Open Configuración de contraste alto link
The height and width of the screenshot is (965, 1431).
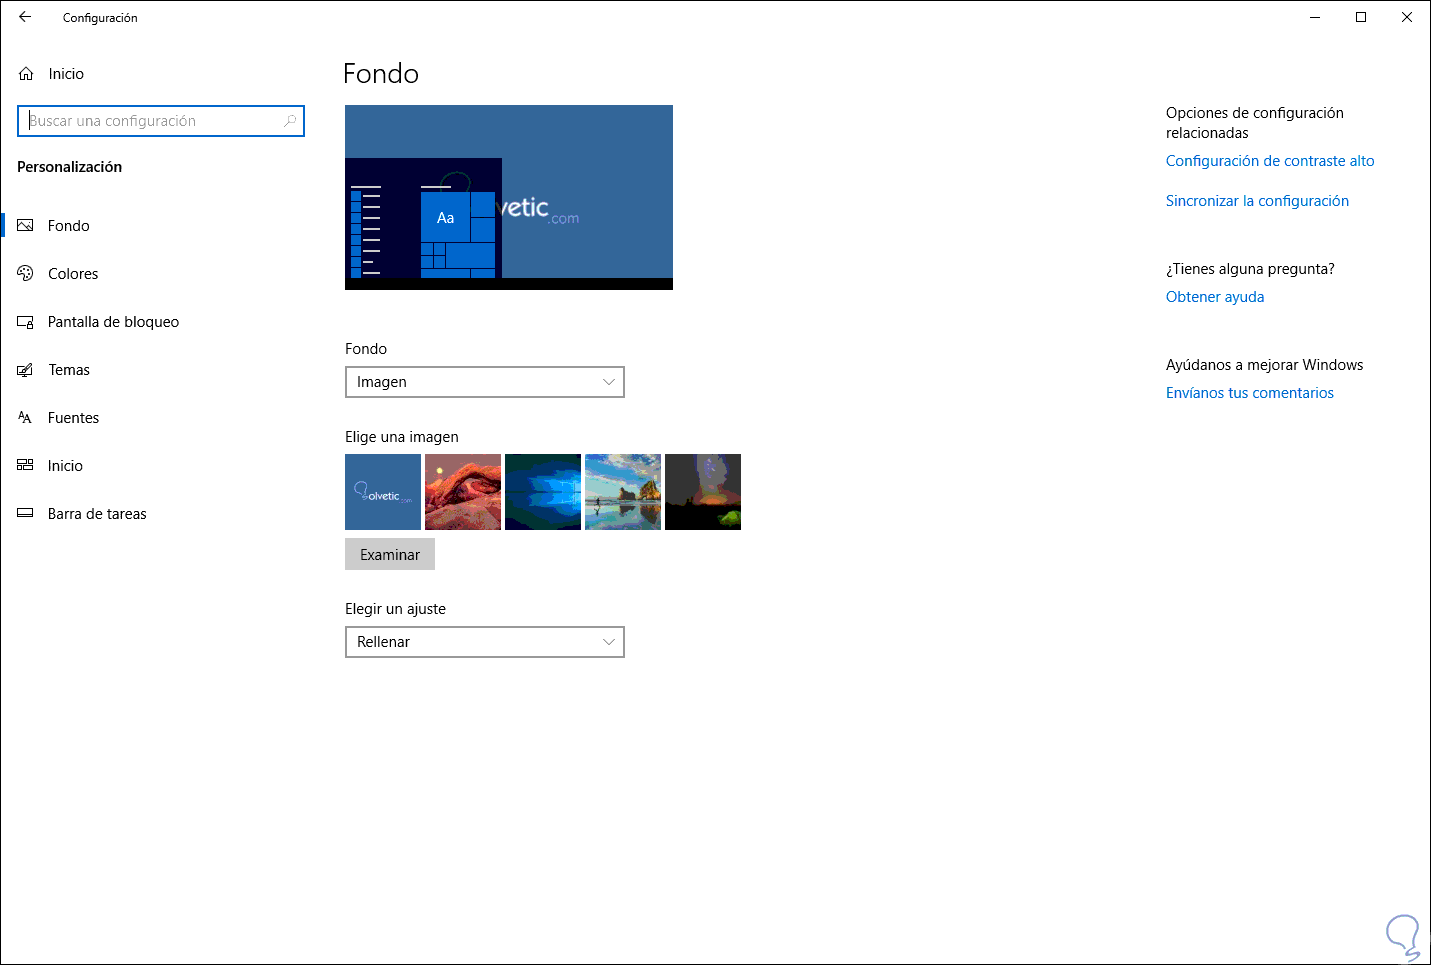click(1270, 161)
